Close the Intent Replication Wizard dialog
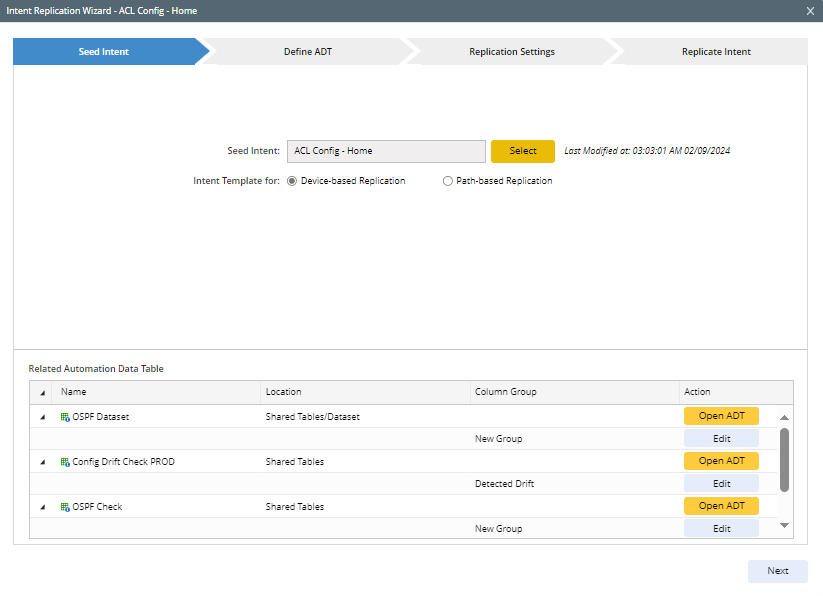 pyautogui.click(x=810, y=11)
